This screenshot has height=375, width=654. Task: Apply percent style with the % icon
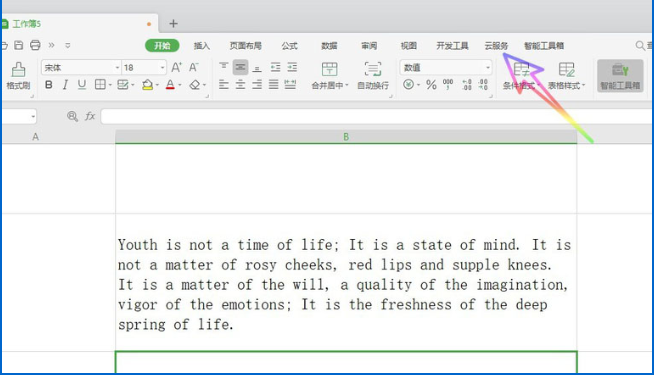click(431, 85)
